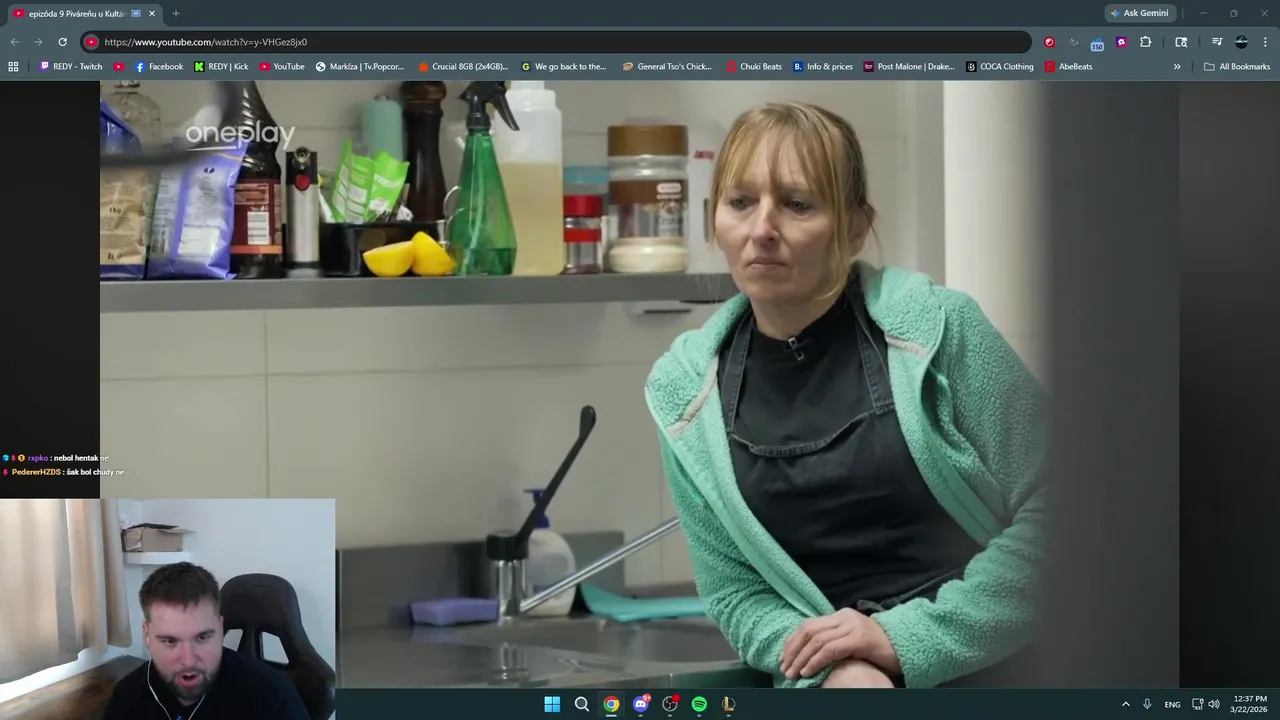This screenshot has width=1280, height=720.
Task: Open a new browser tab
Action: click(x=176, y=13)
